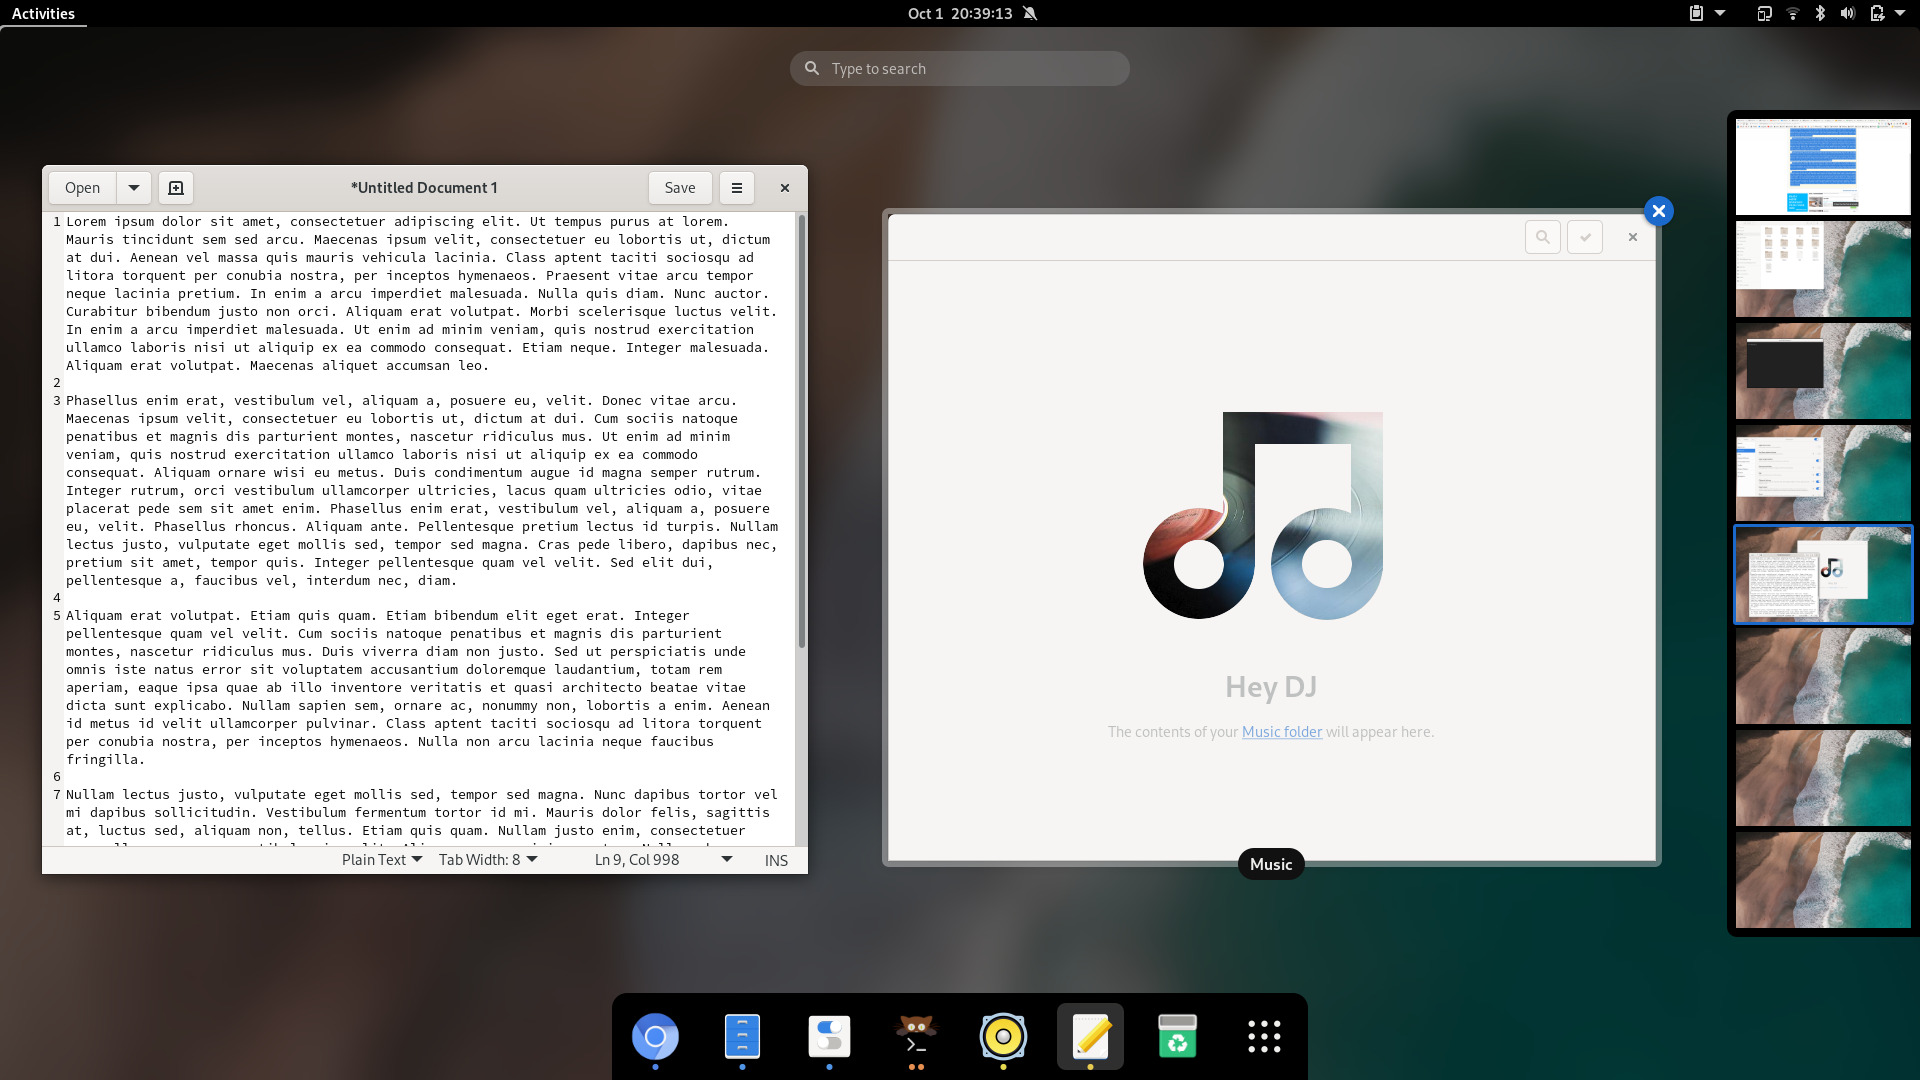Viewport: 1920px width, 1080px height.
Task: Open the Chromium browser from dock
Action: 655,1038
